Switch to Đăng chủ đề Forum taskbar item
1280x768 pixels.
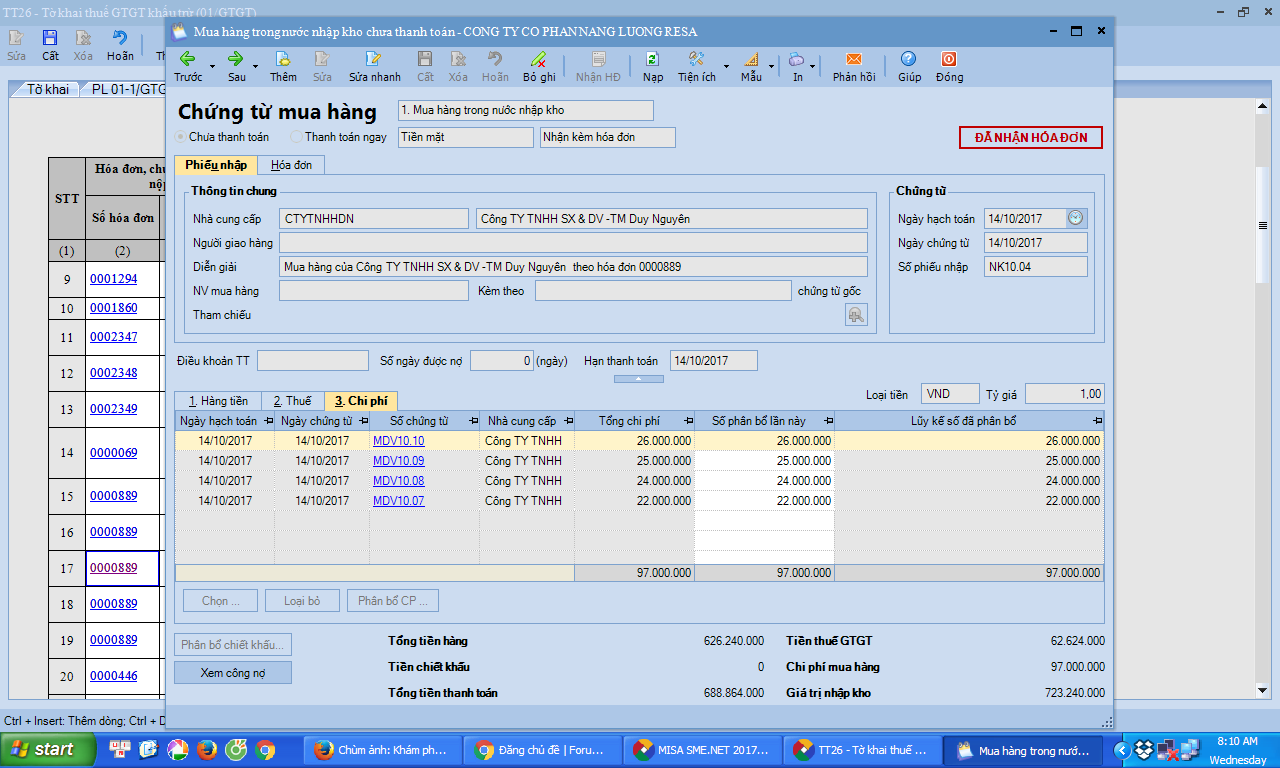[x=543, y=750]
